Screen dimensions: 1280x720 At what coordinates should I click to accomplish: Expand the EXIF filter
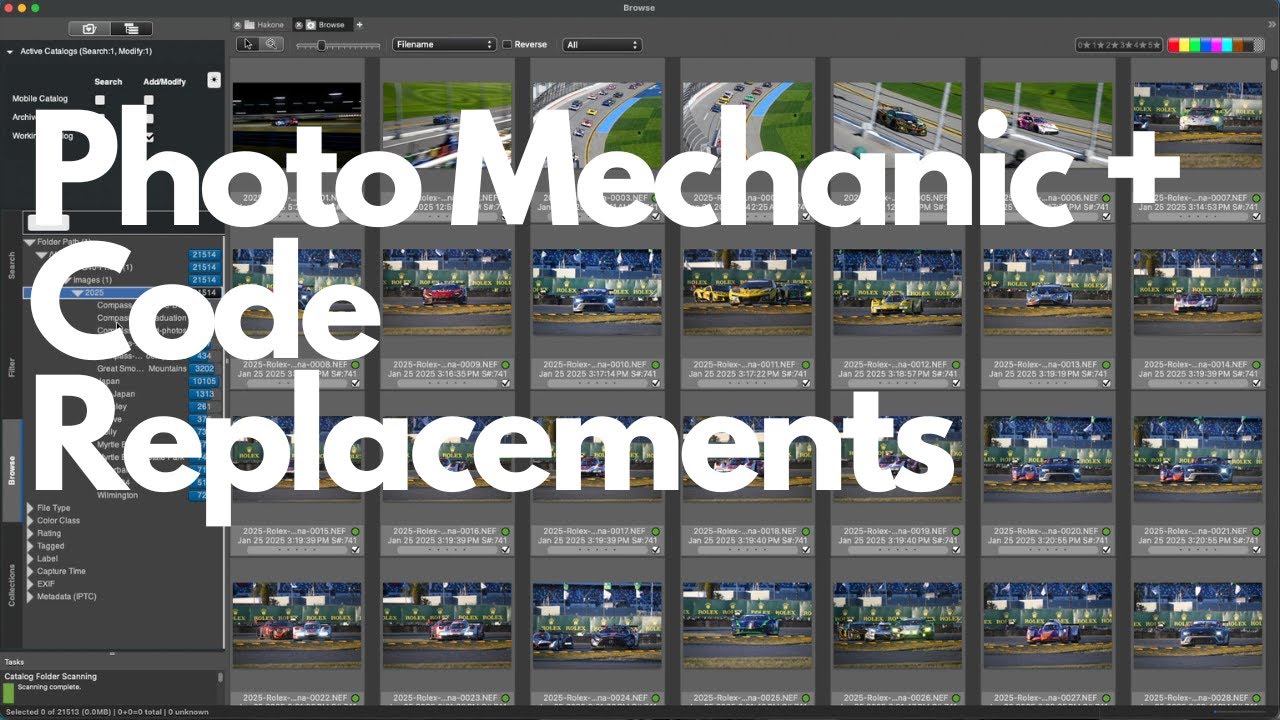pos(30,584)
